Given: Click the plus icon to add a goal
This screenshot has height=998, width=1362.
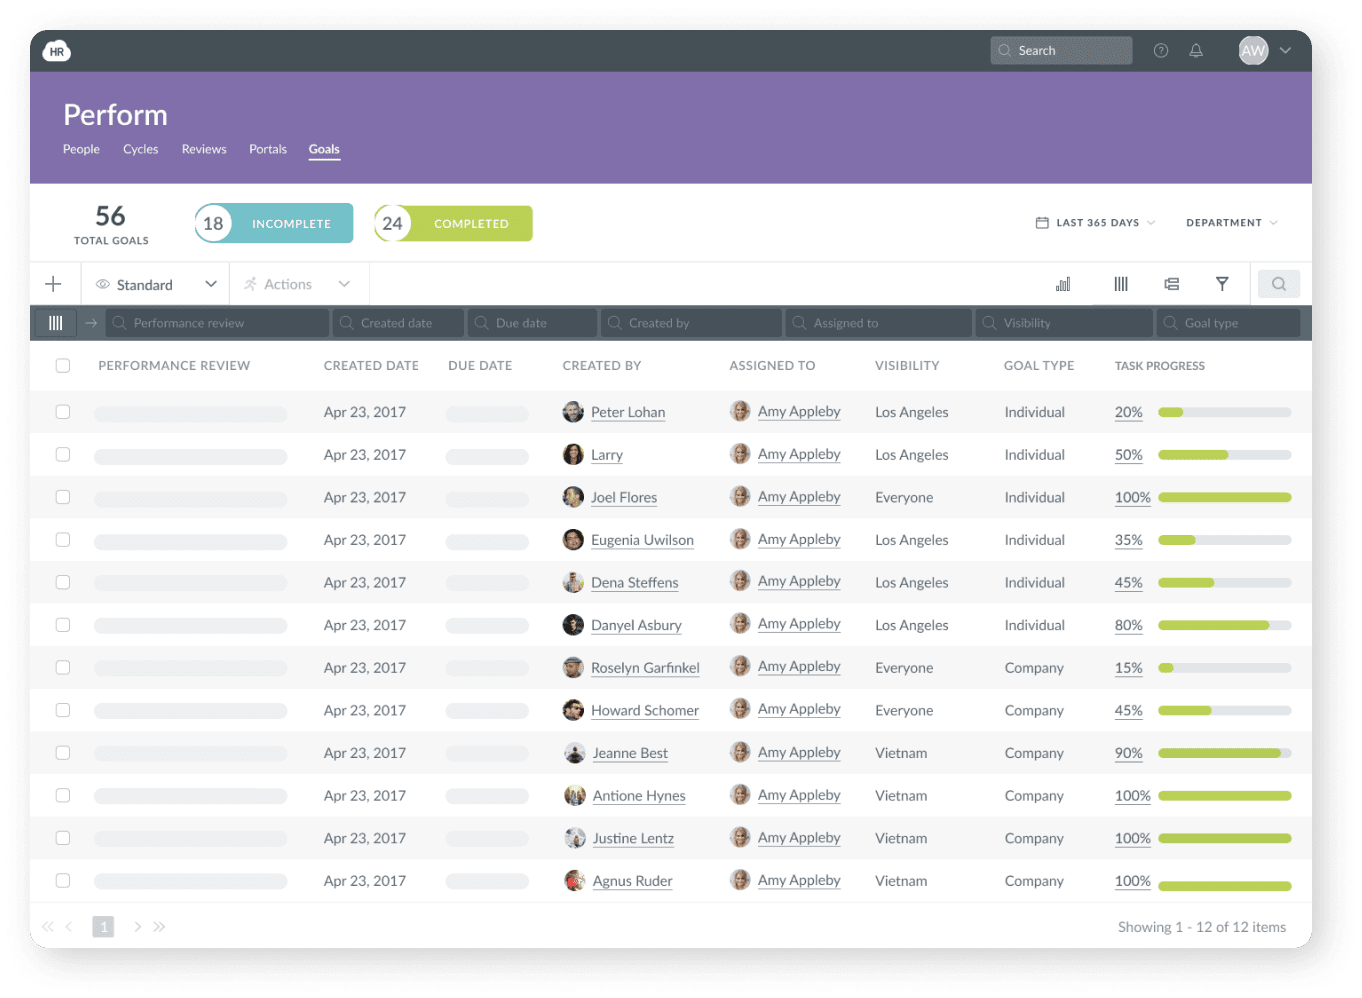Looking at the screenshot, I should tap(53, 283).
